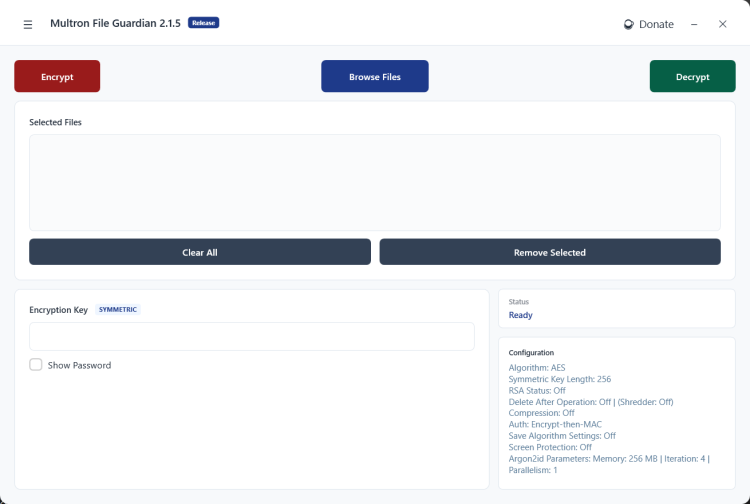The height and width of the screenshot is (504, 750).
Task: Minimize the File Guardian window
Action: pyautogui.click(x=694, y=24)
